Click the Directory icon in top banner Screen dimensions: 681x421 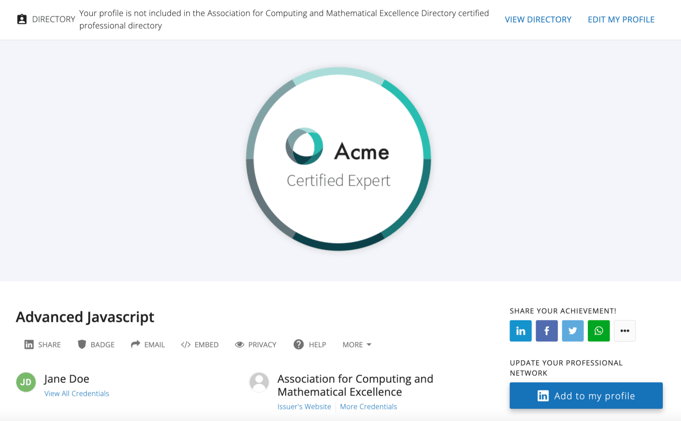(22, 19)
